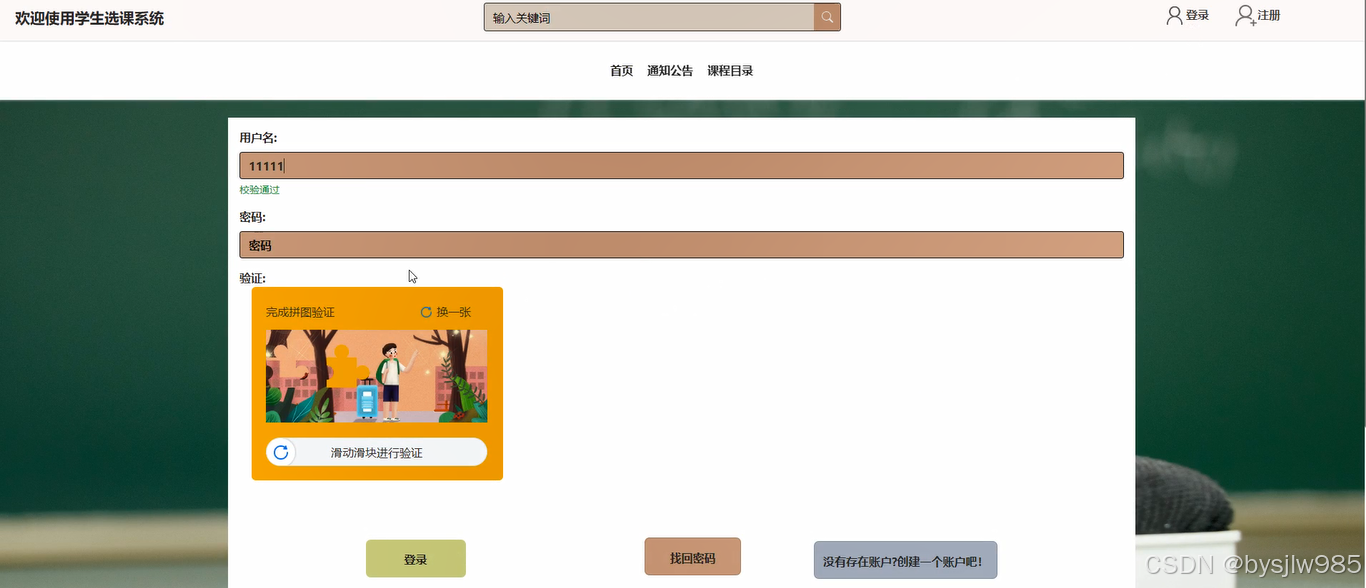Click the search magnifier icon
This screenshot has width=1366, height=588.
tap(827, 16)
